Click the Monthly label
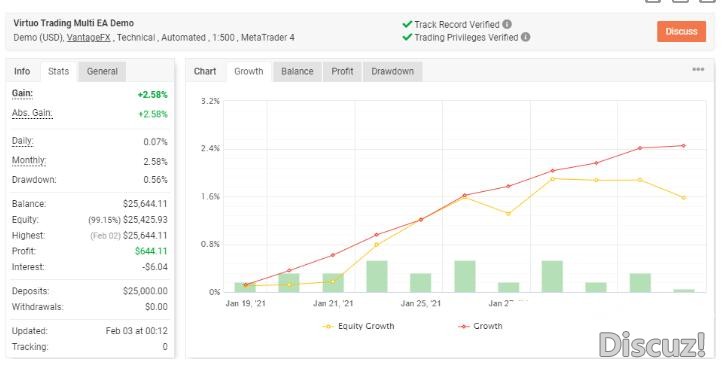Viewport: 722px width, 369px height. coord(29,161)
